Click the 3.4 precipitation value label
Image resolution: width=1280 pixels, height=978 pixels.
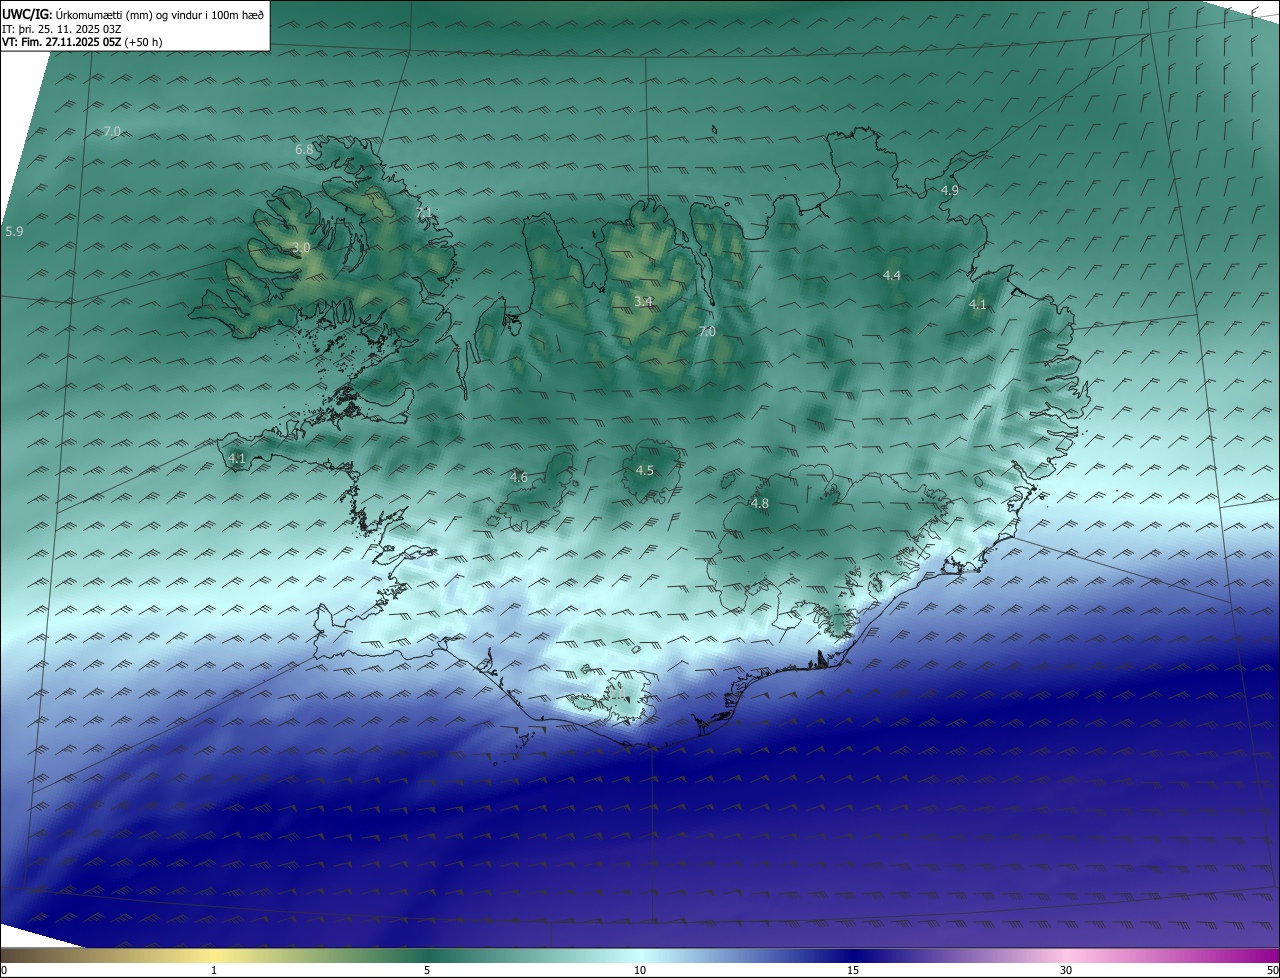click(x=644, y=301)
